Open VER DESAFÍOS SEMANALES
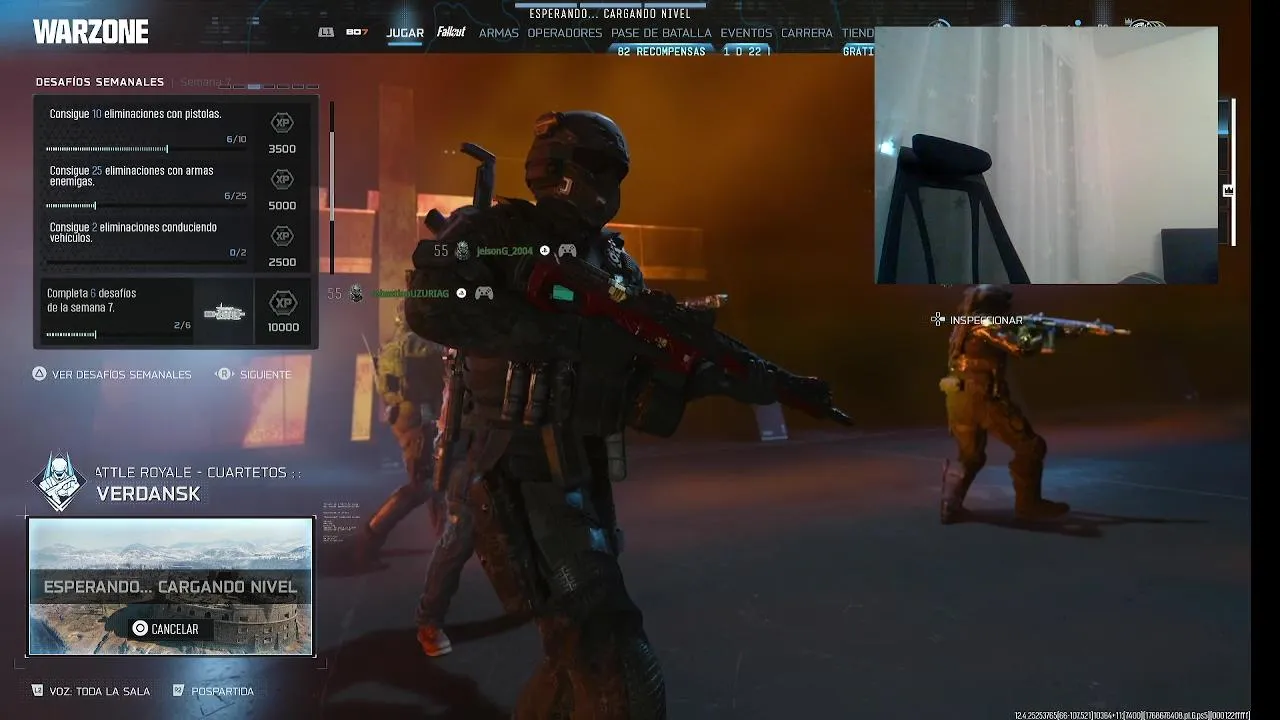The image size is (1280, 720). tap(121, 374)
